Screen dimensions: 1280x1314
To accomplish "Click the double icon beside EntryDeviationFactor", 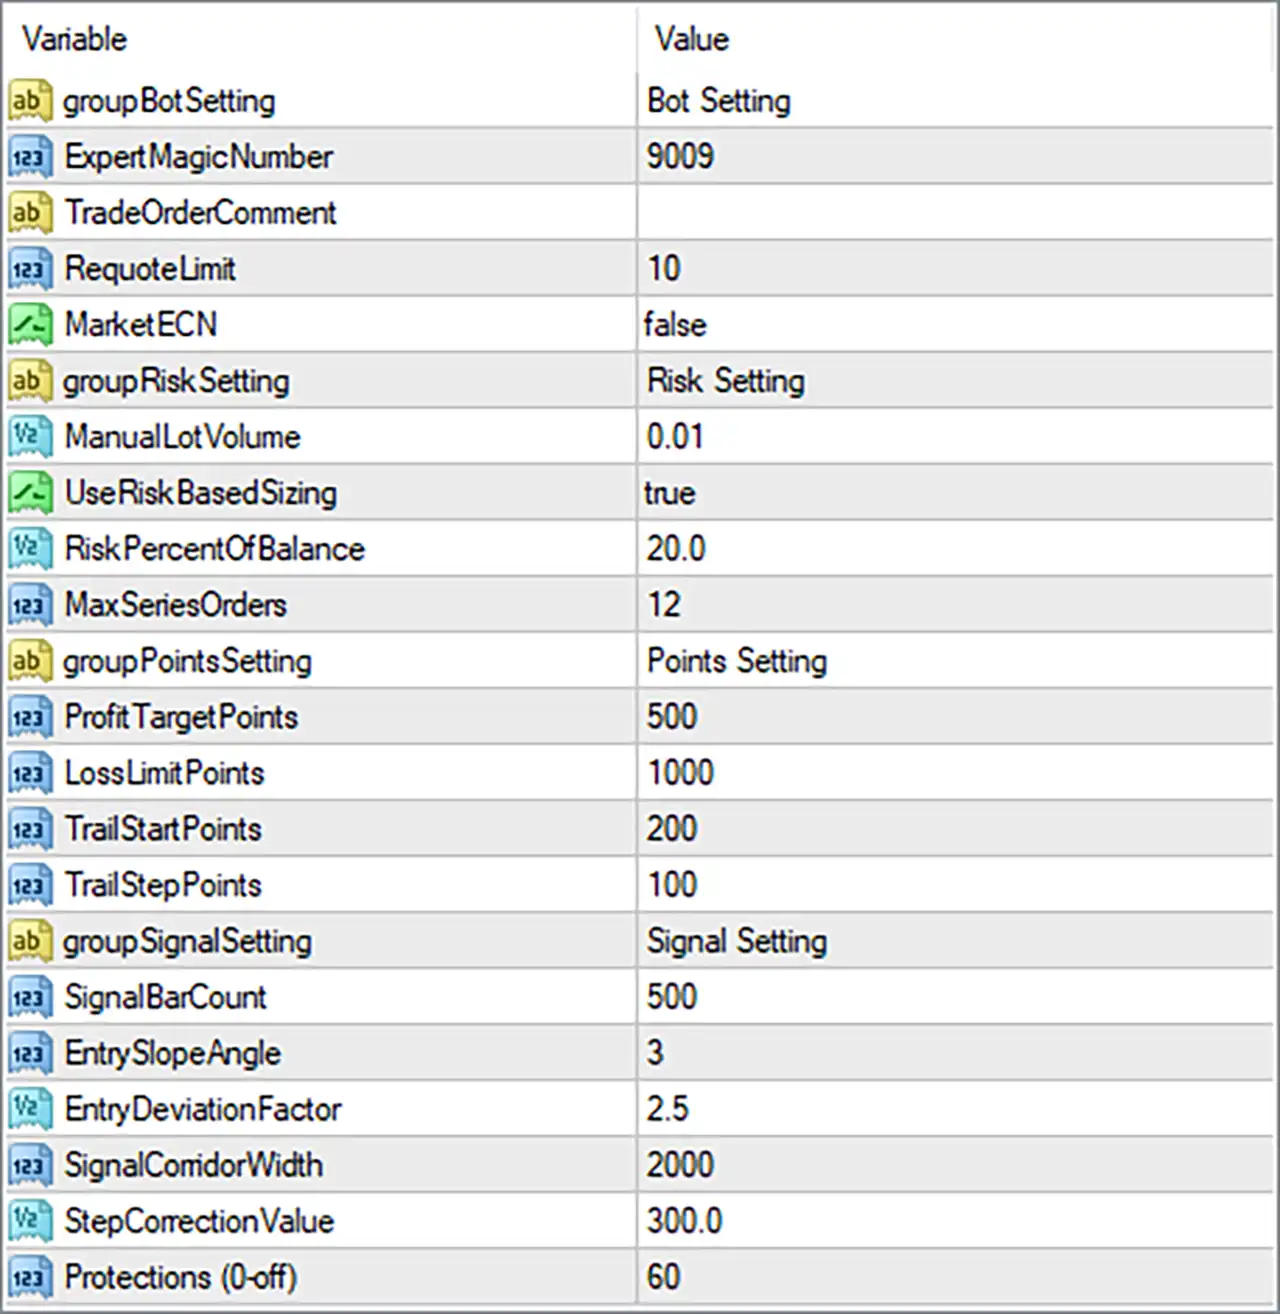I will coord(29,1109).
